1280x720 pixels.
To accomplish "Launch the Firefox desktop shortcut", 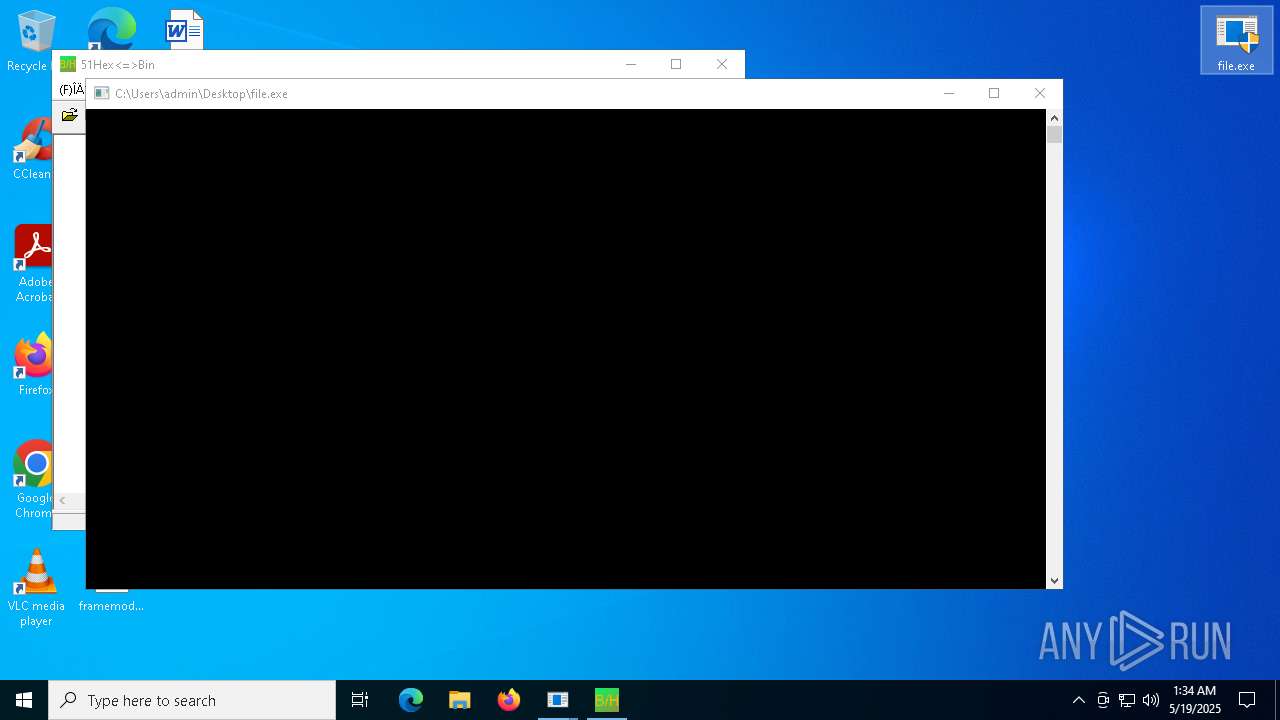I will [x=33, y=364].
